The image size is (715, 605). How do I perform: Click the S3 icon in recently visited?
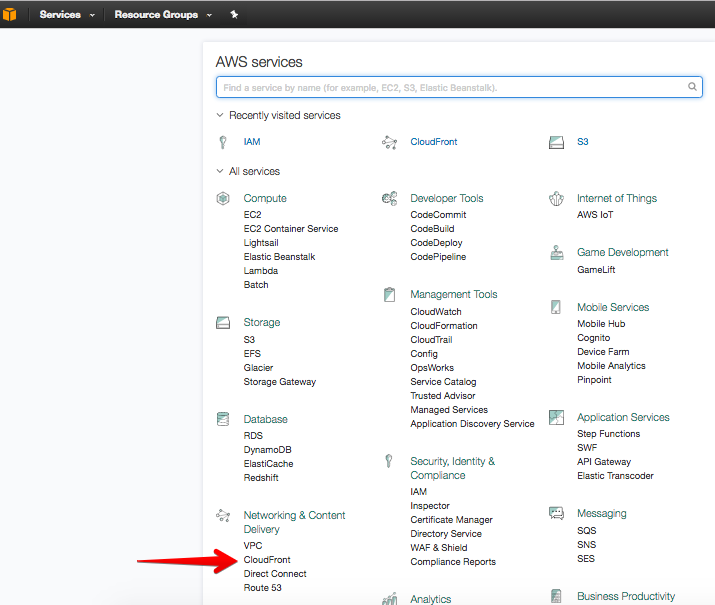click(x=556, y=142)
